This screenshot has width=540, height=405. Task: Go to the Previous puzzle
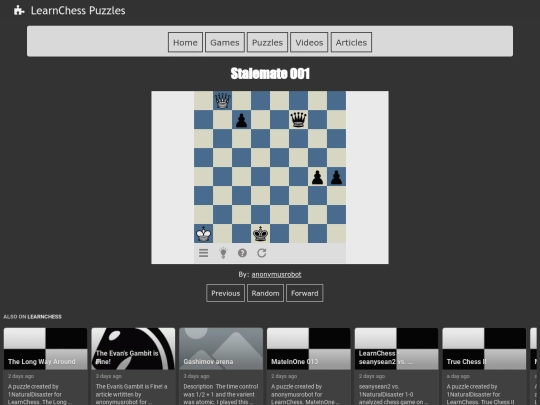[226, 293]
